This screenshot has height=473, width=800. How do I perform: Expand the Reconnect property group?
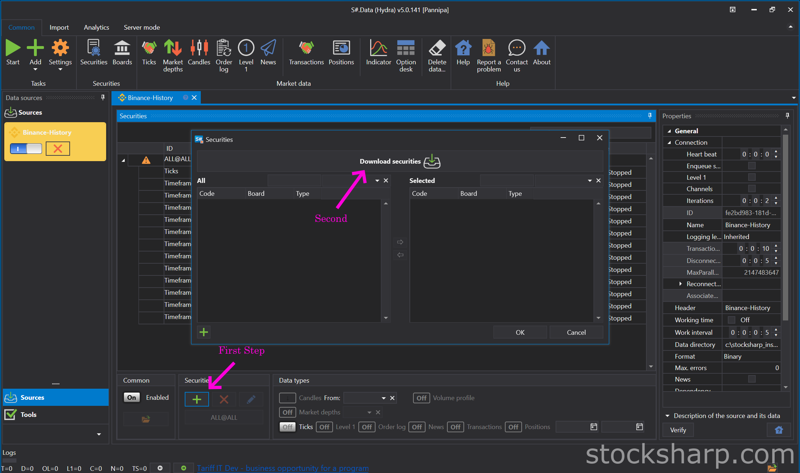click(681, 284)
